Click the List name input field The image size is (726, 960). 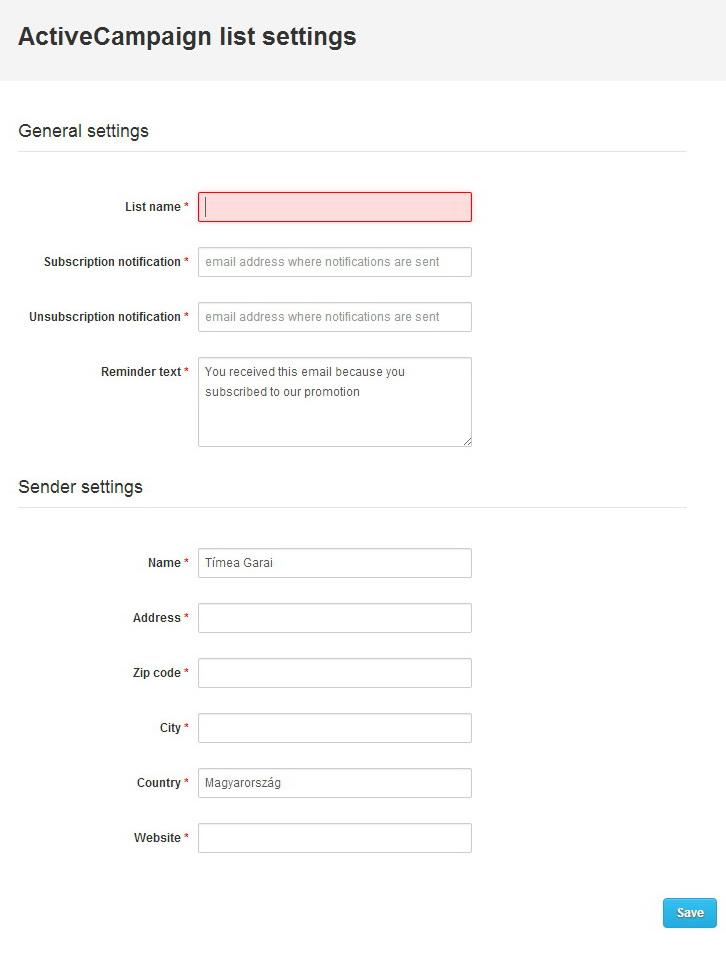(335, 207)
